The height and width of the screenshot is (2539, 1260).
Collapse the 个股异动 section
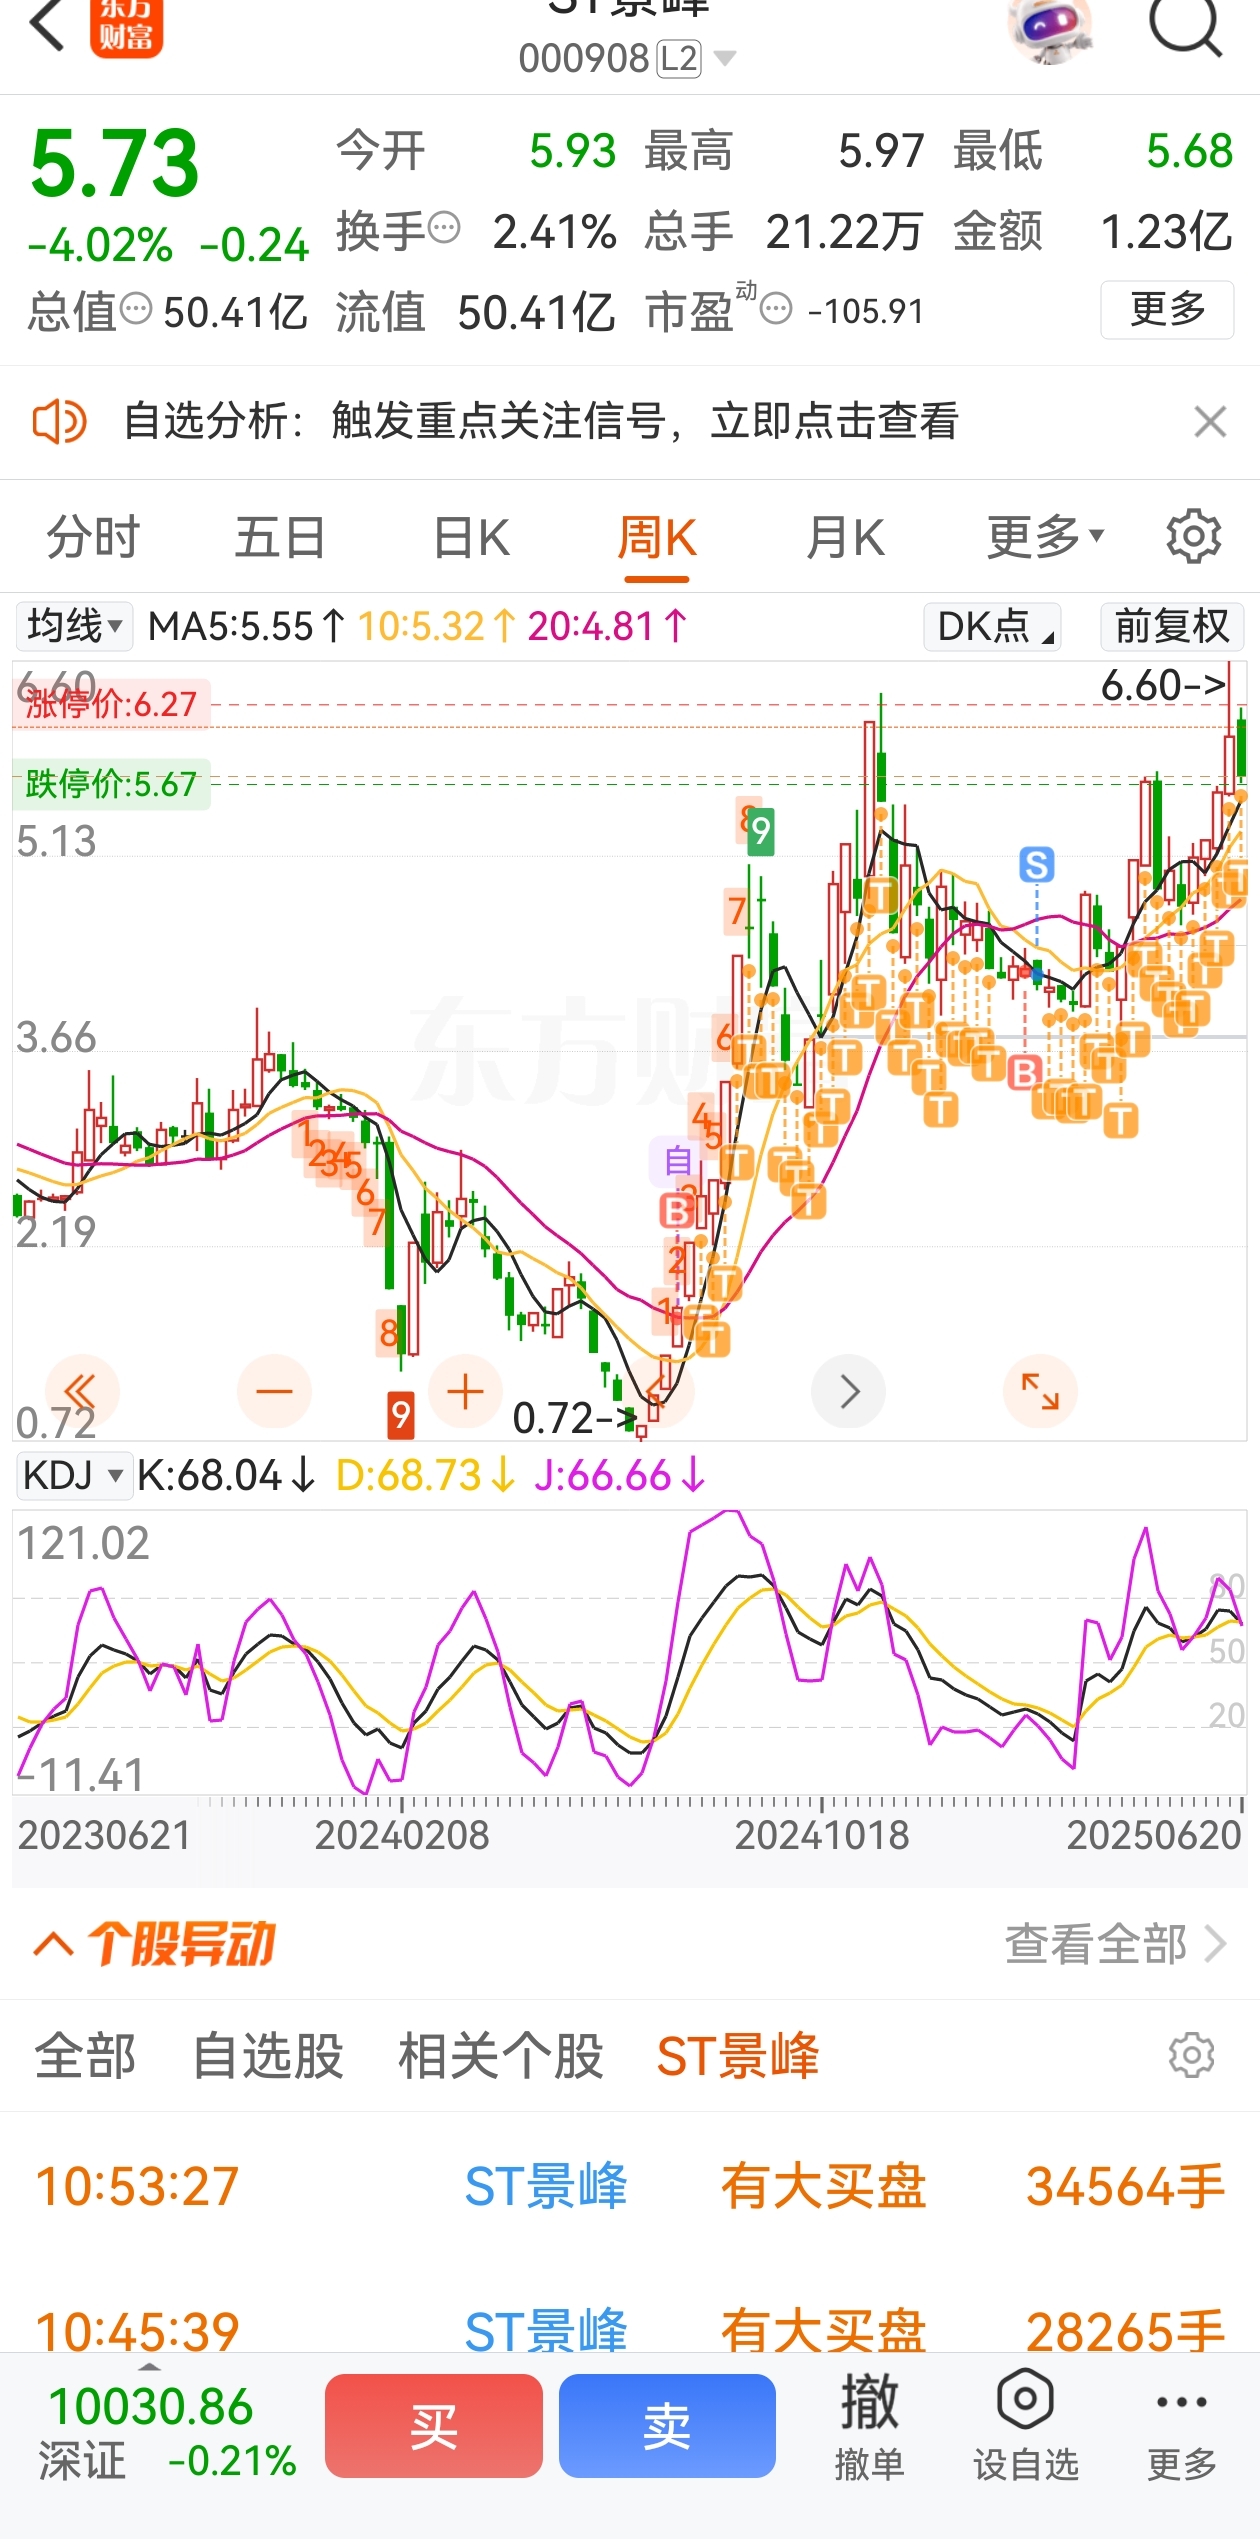tap(54, 1944)
